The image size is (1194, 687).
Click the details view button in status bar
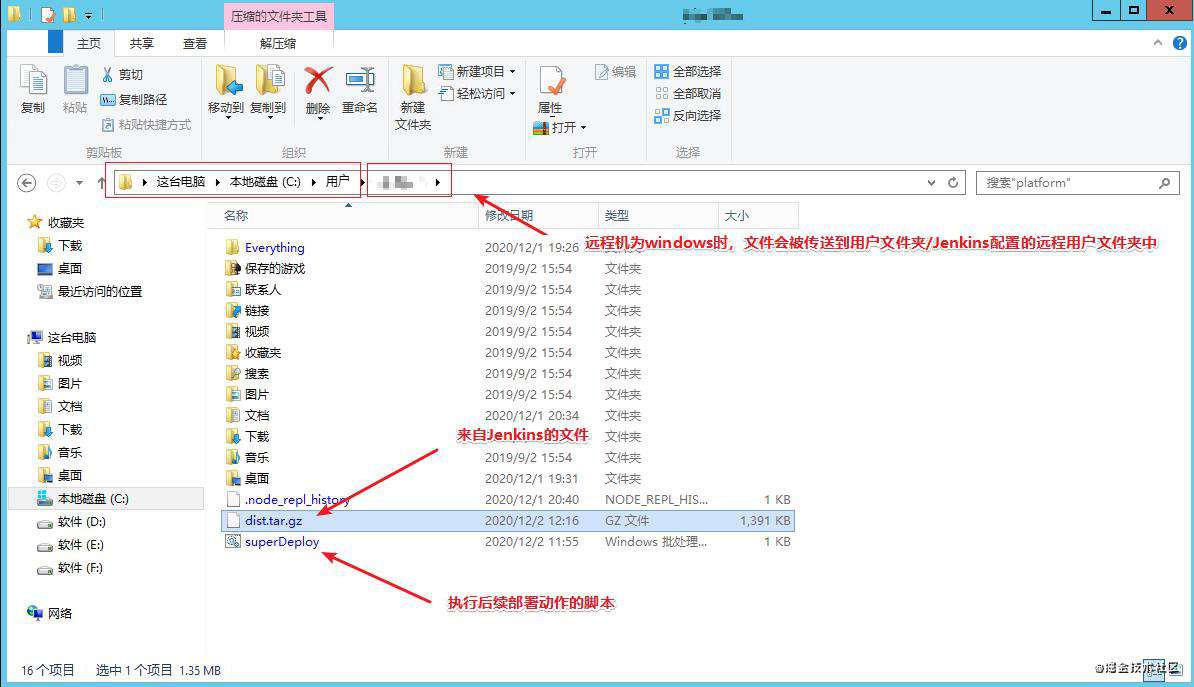[1154, 669]
